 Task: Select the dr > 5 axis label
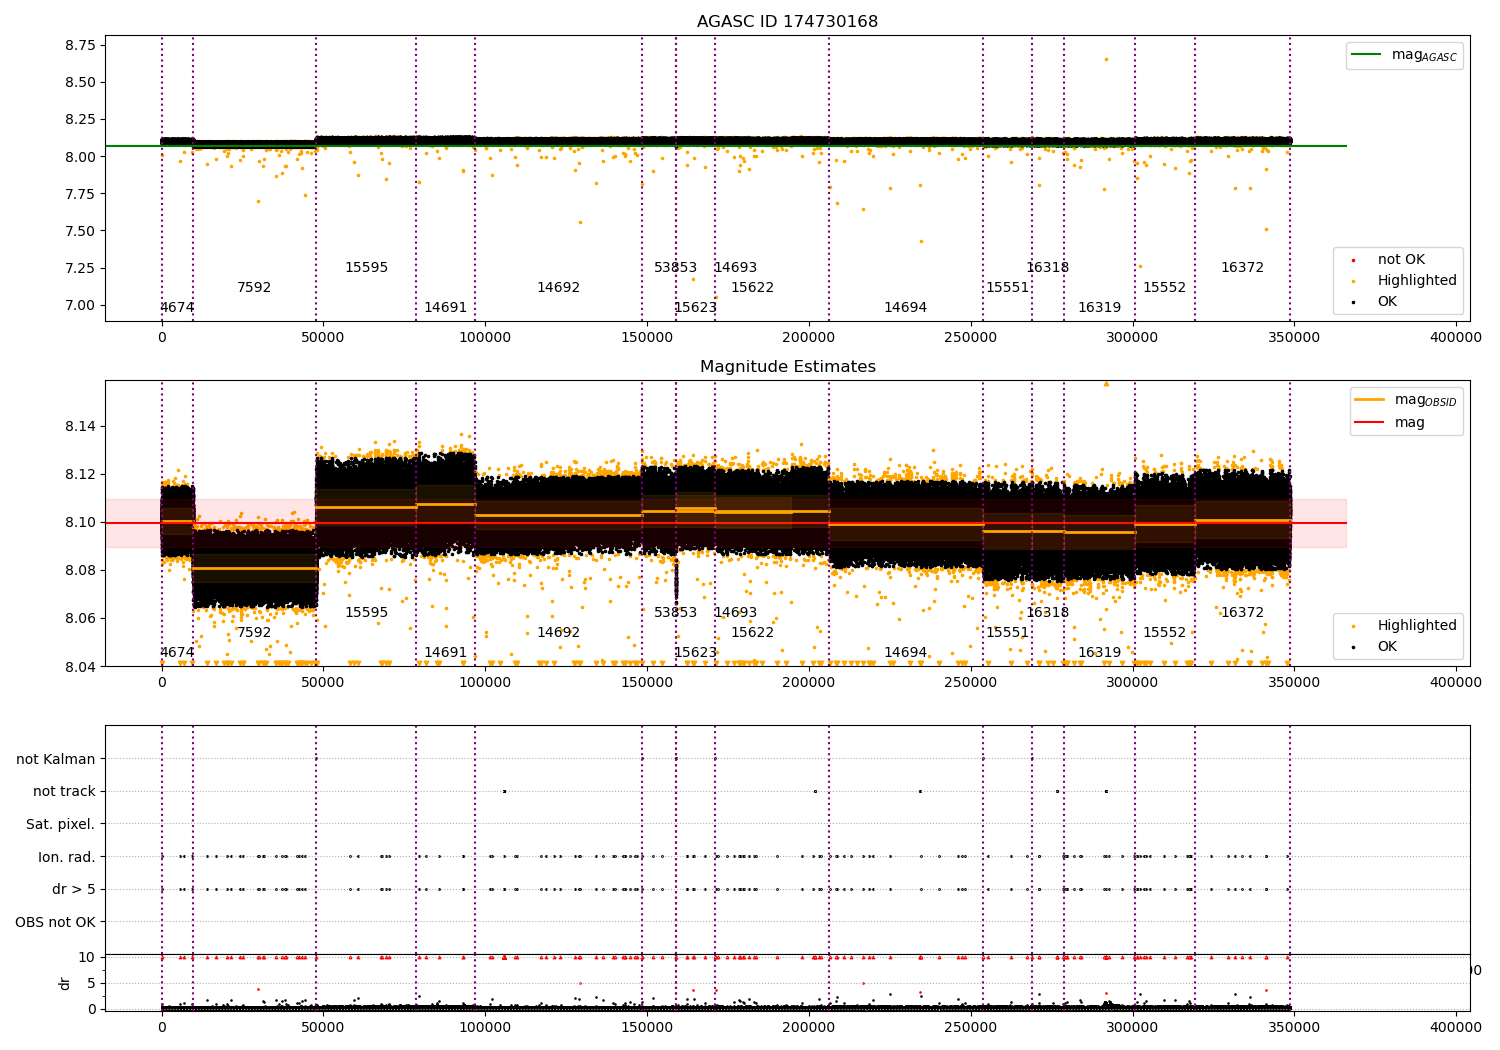tap(74, 889)
